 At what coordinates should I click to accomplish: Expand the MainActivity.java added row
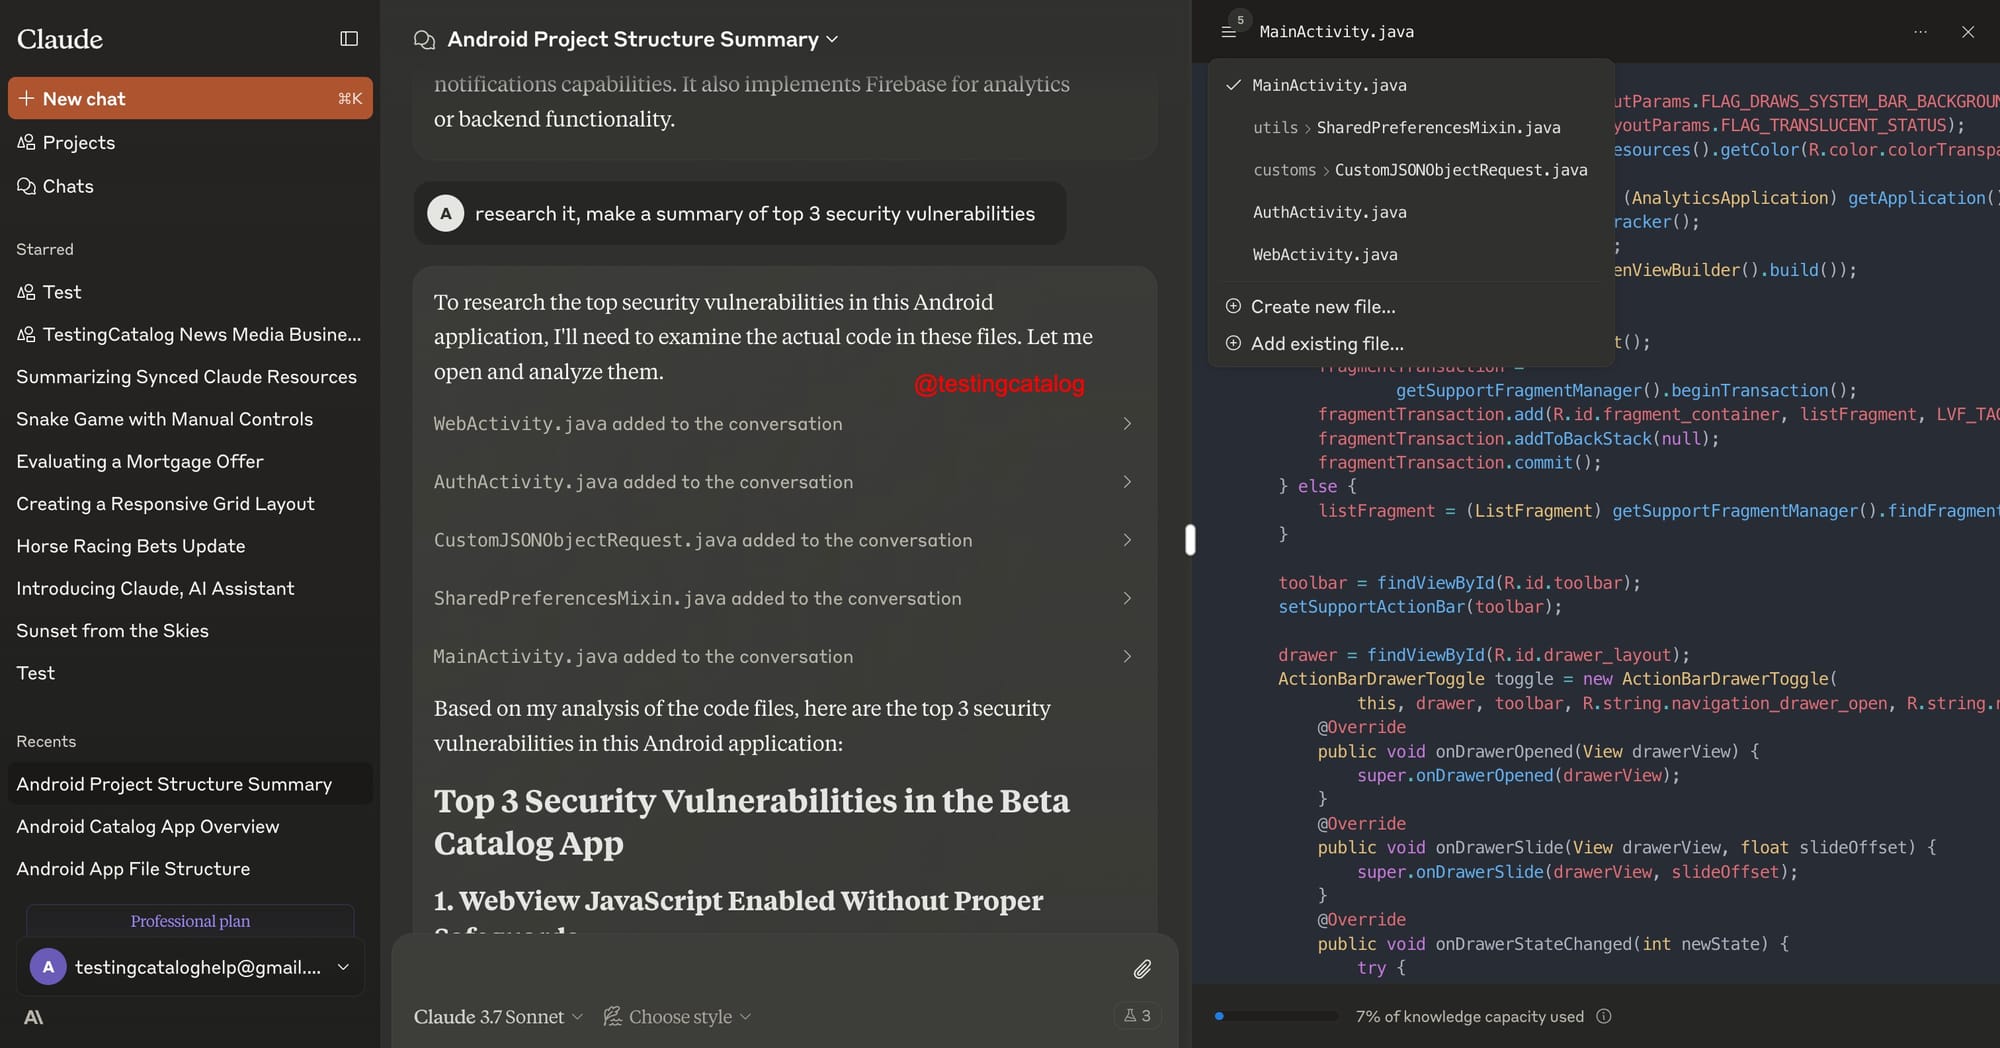click(785, 656)
